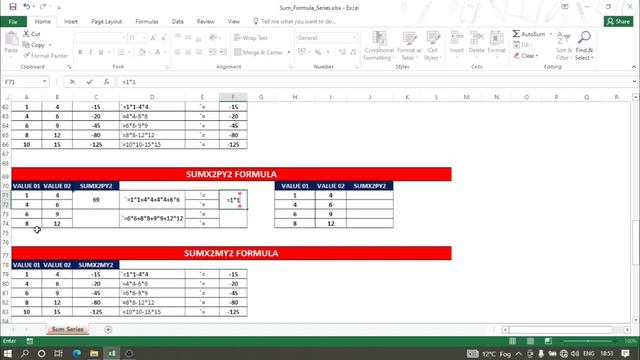Click the AutoSum sigma icon
Image resolution: width=640 pixels, height=360 pixels.
(516, 34)
